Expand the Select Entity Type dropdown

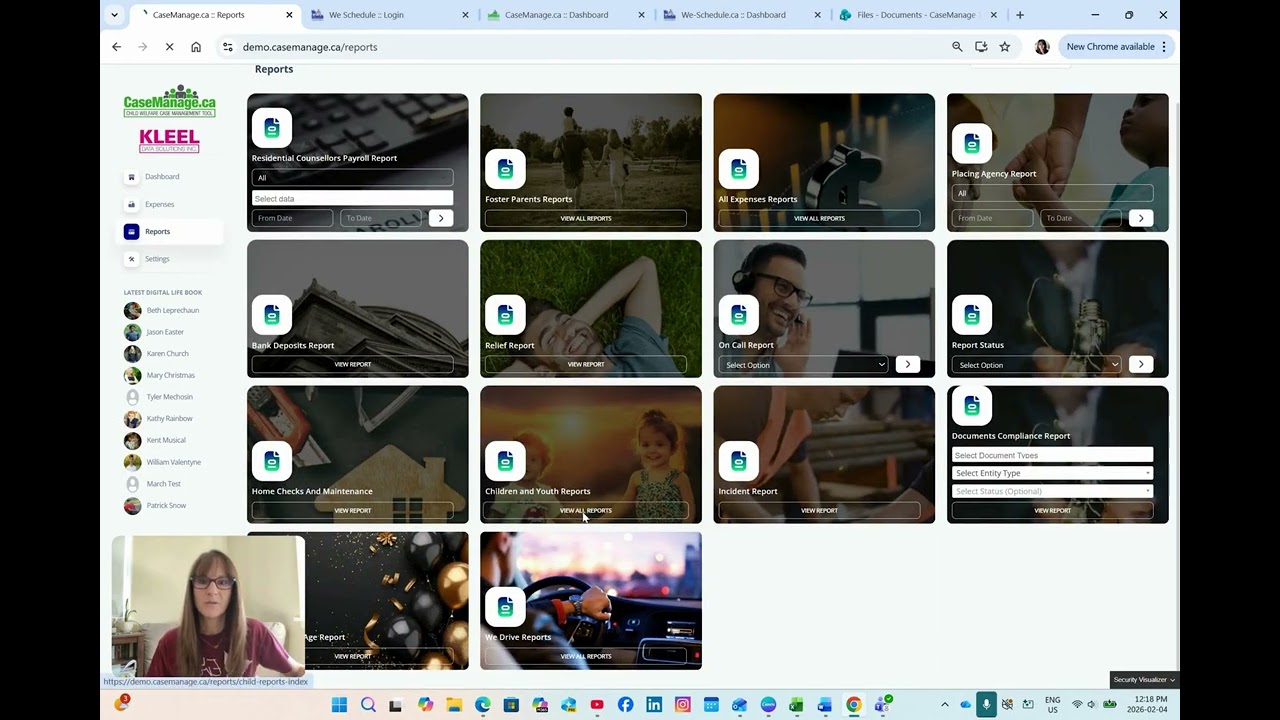coord(1052,473)
